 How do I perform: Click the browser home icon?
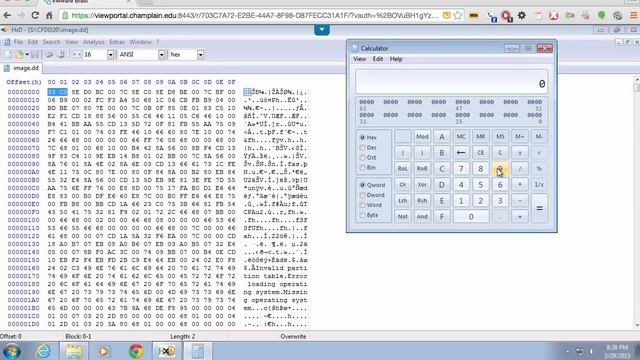coord(49,16)
